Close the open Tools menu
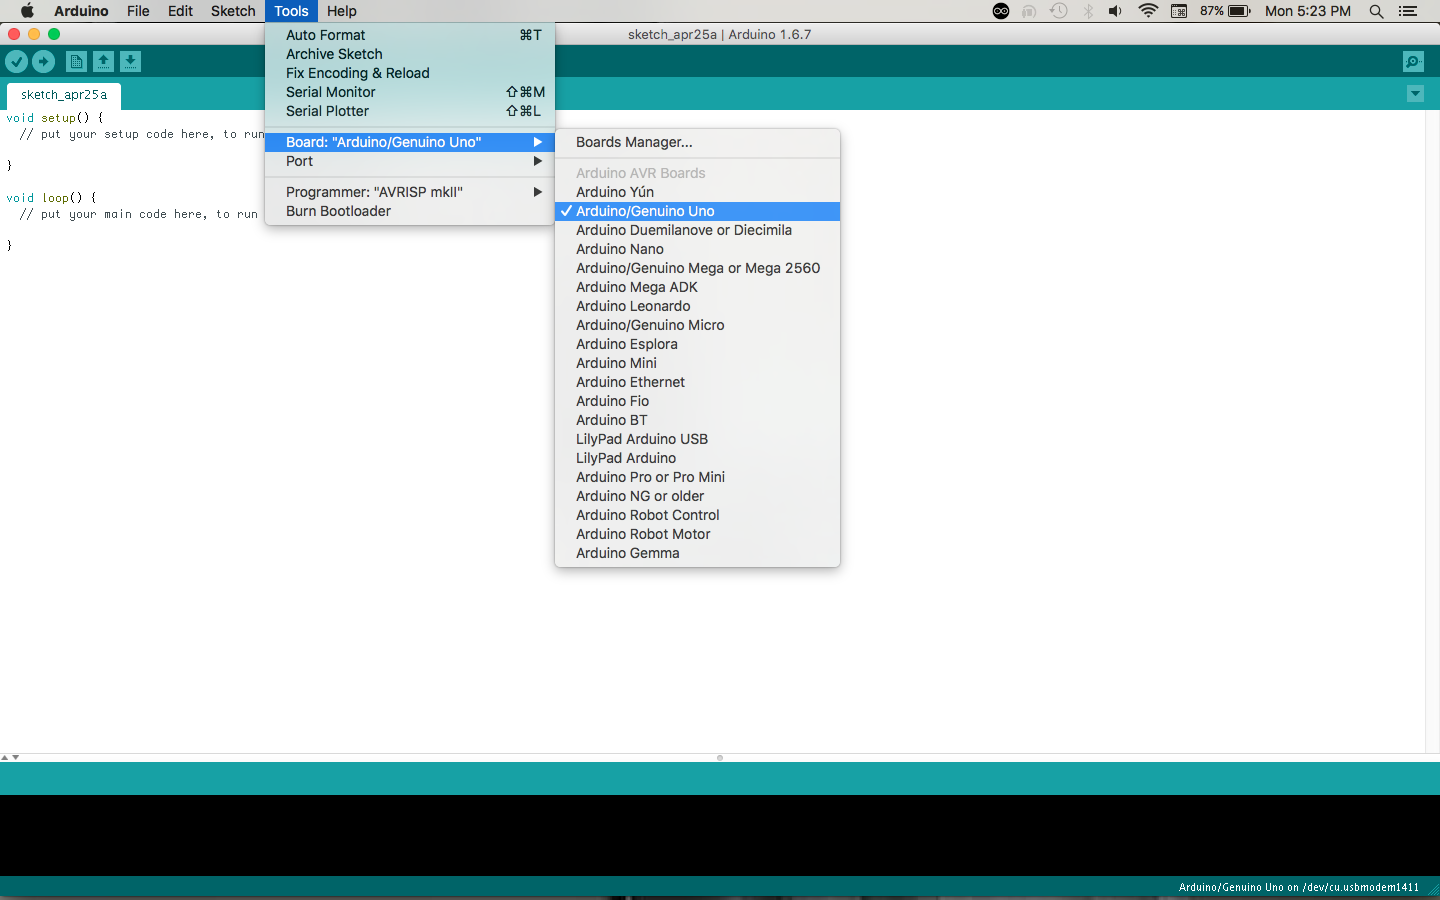Viewport: 1440px width, 900px height. 291,11
